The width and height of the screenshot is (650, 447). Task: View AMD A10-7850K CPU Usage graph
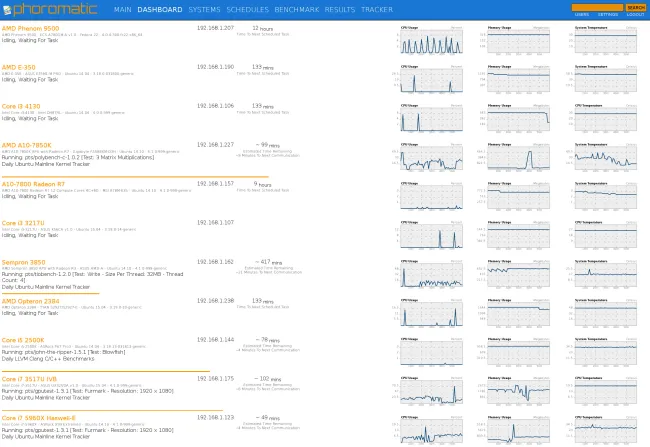coord(431,158)
